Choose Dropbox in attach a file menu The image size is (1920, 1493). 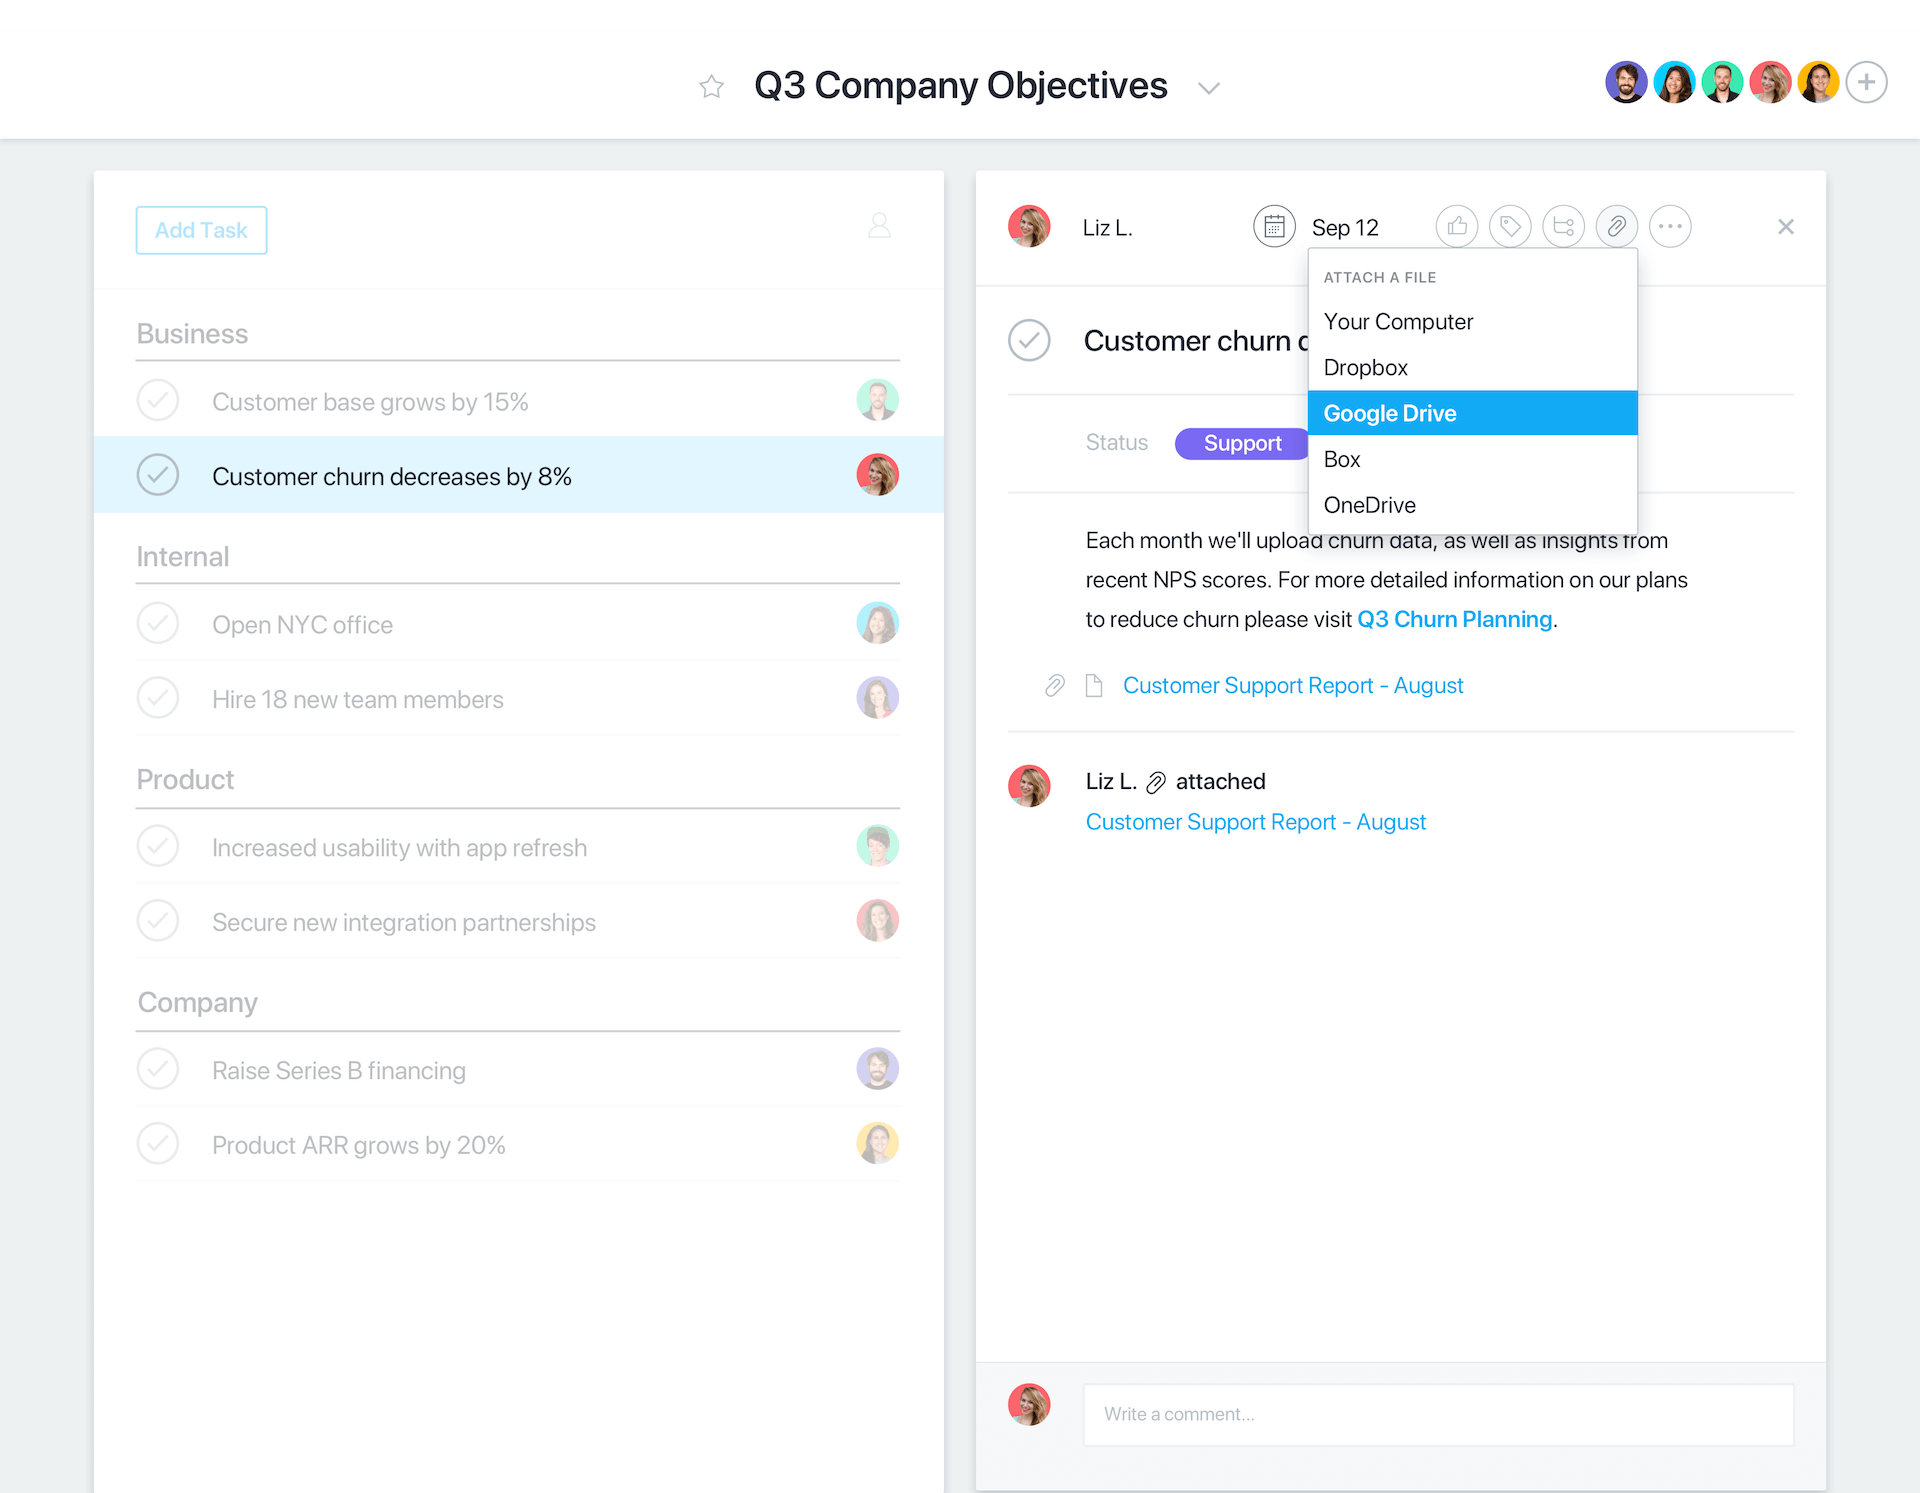pyautogui.click(x=1365, y=367)
